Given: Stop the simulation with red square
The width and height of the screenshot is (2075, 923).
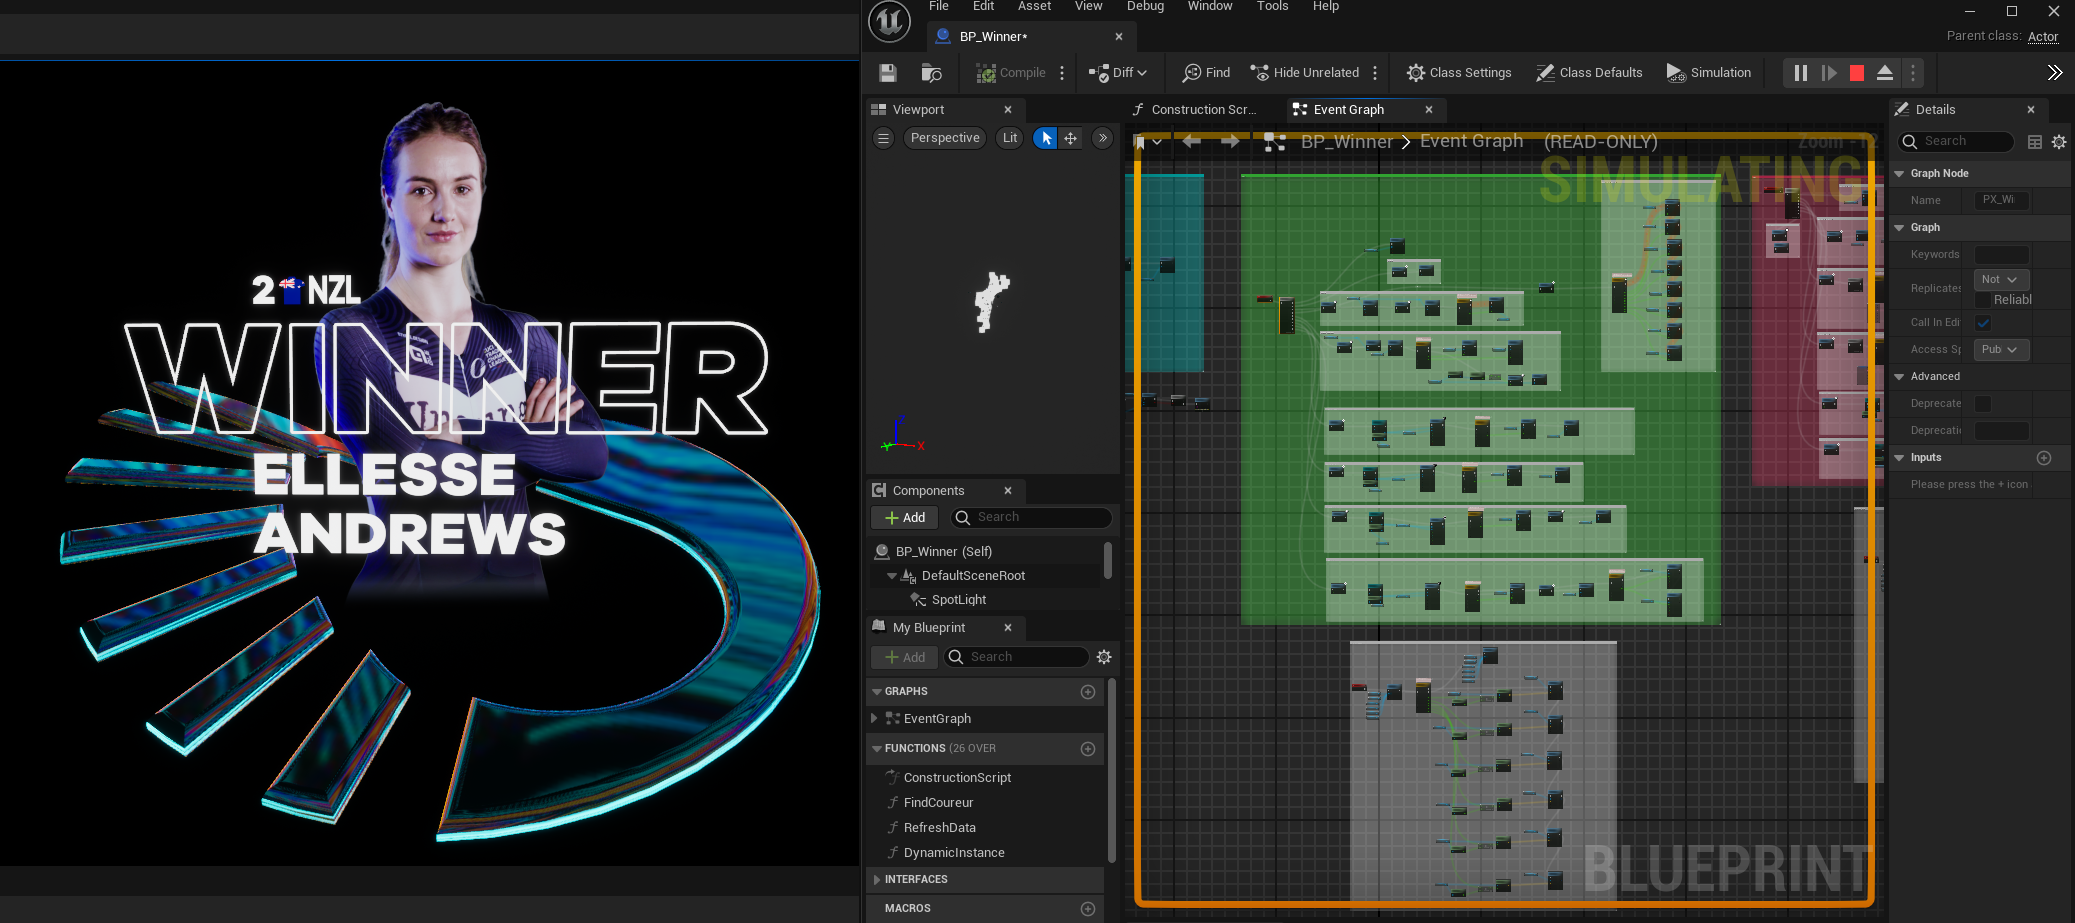Looking at the screenshot, I should [x=1857, y=73].
